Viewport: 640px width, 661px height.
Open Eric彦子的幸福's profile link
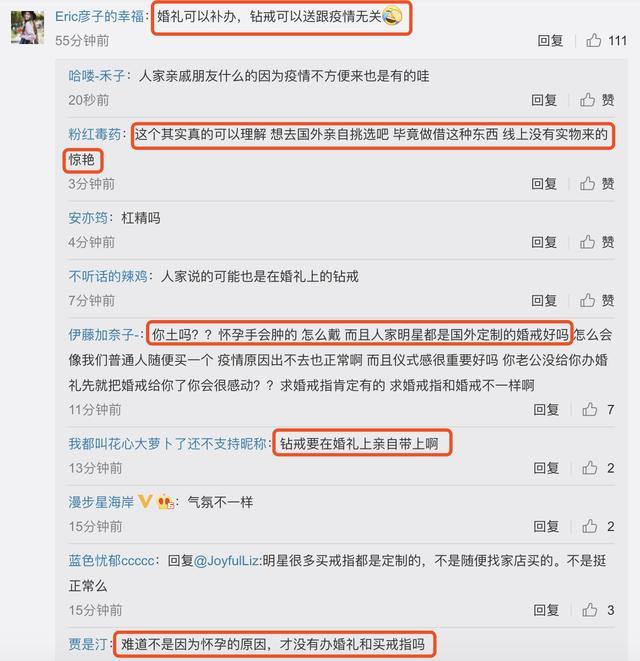[99, 16]
